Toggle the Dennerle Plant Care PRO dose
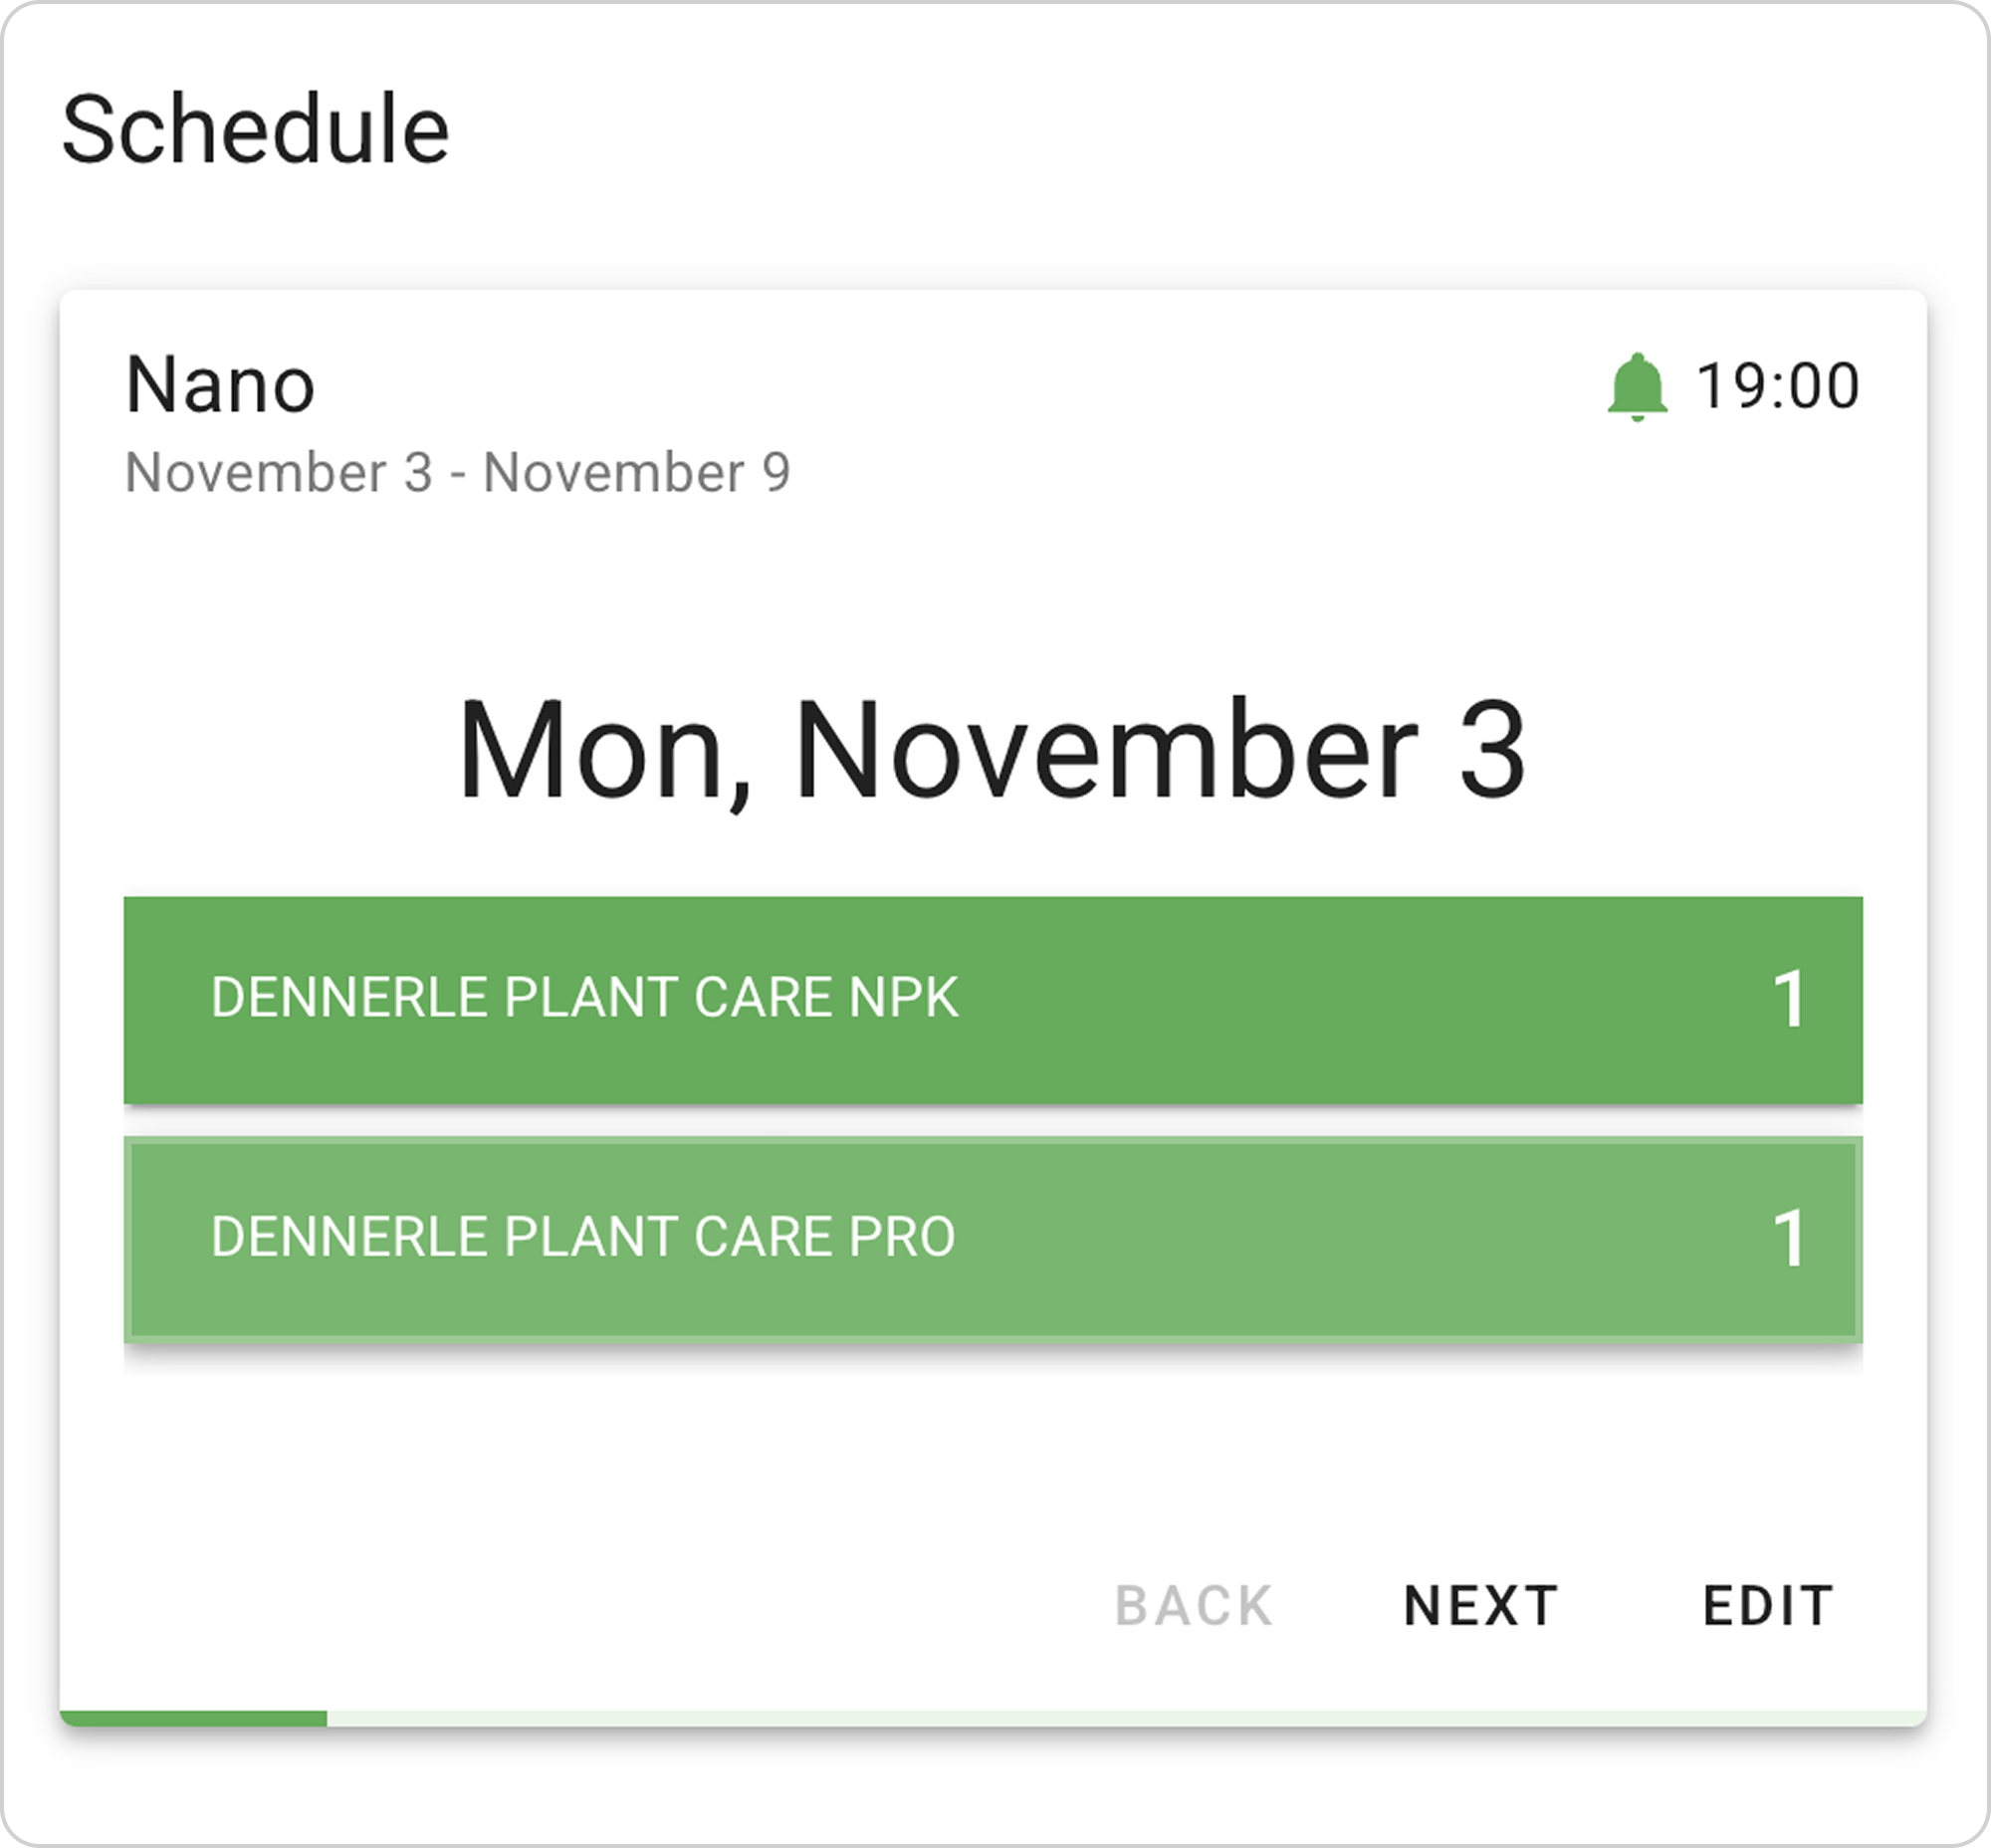 pos(992,1238)
